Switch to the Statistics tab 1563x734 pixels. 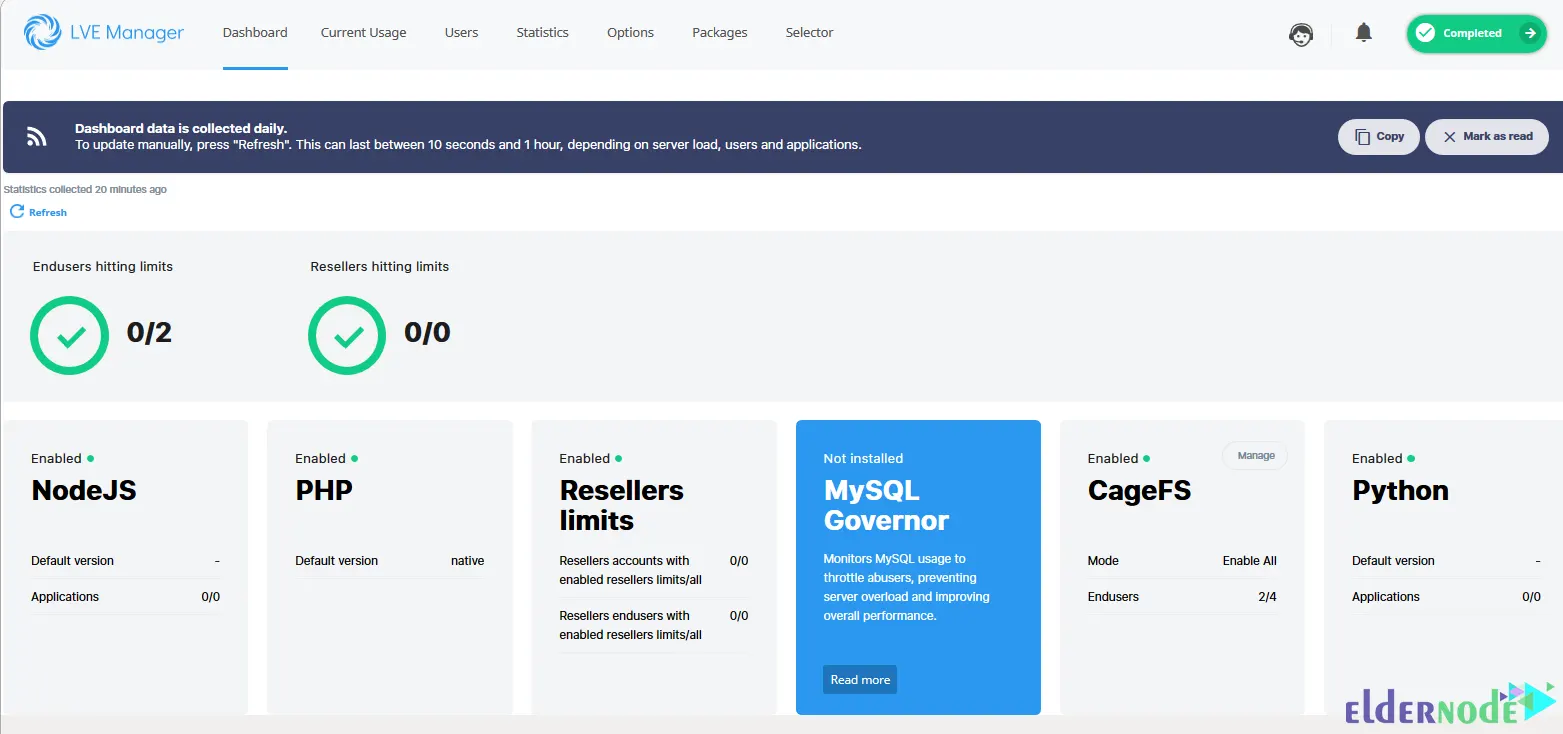[541, 32]
